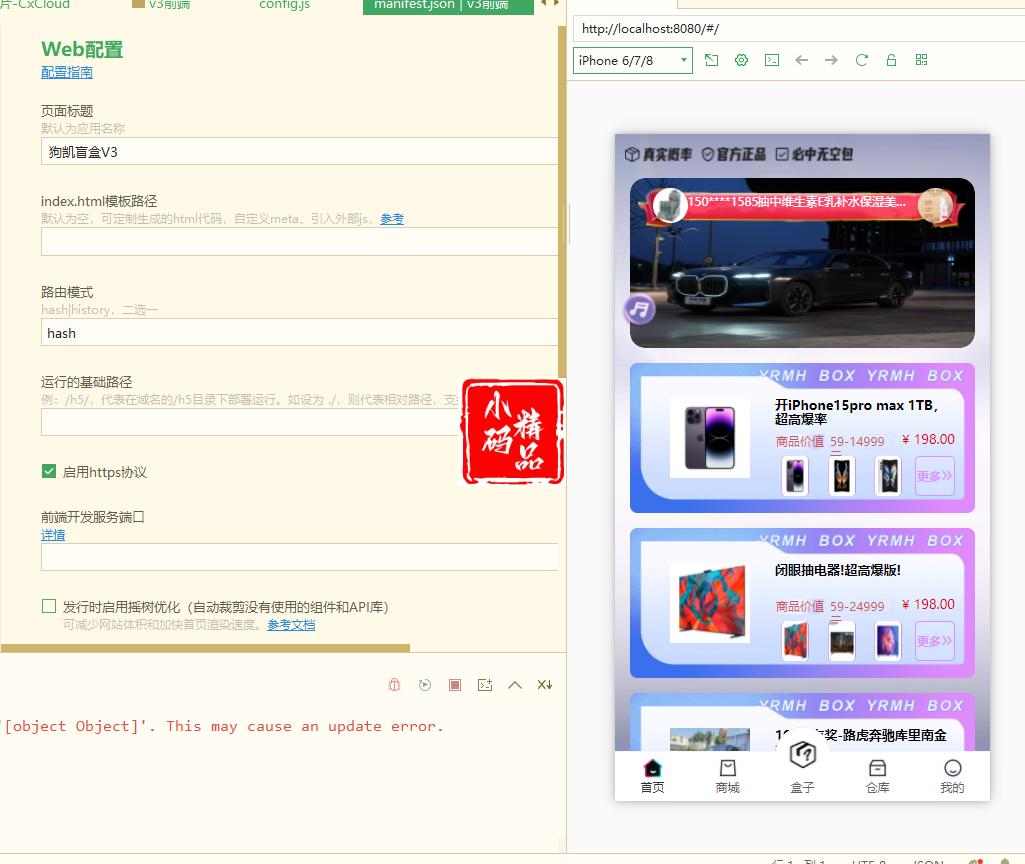Click first small phone thumbnail in iPhone card

pyautogui.click(x=795, y=475)
